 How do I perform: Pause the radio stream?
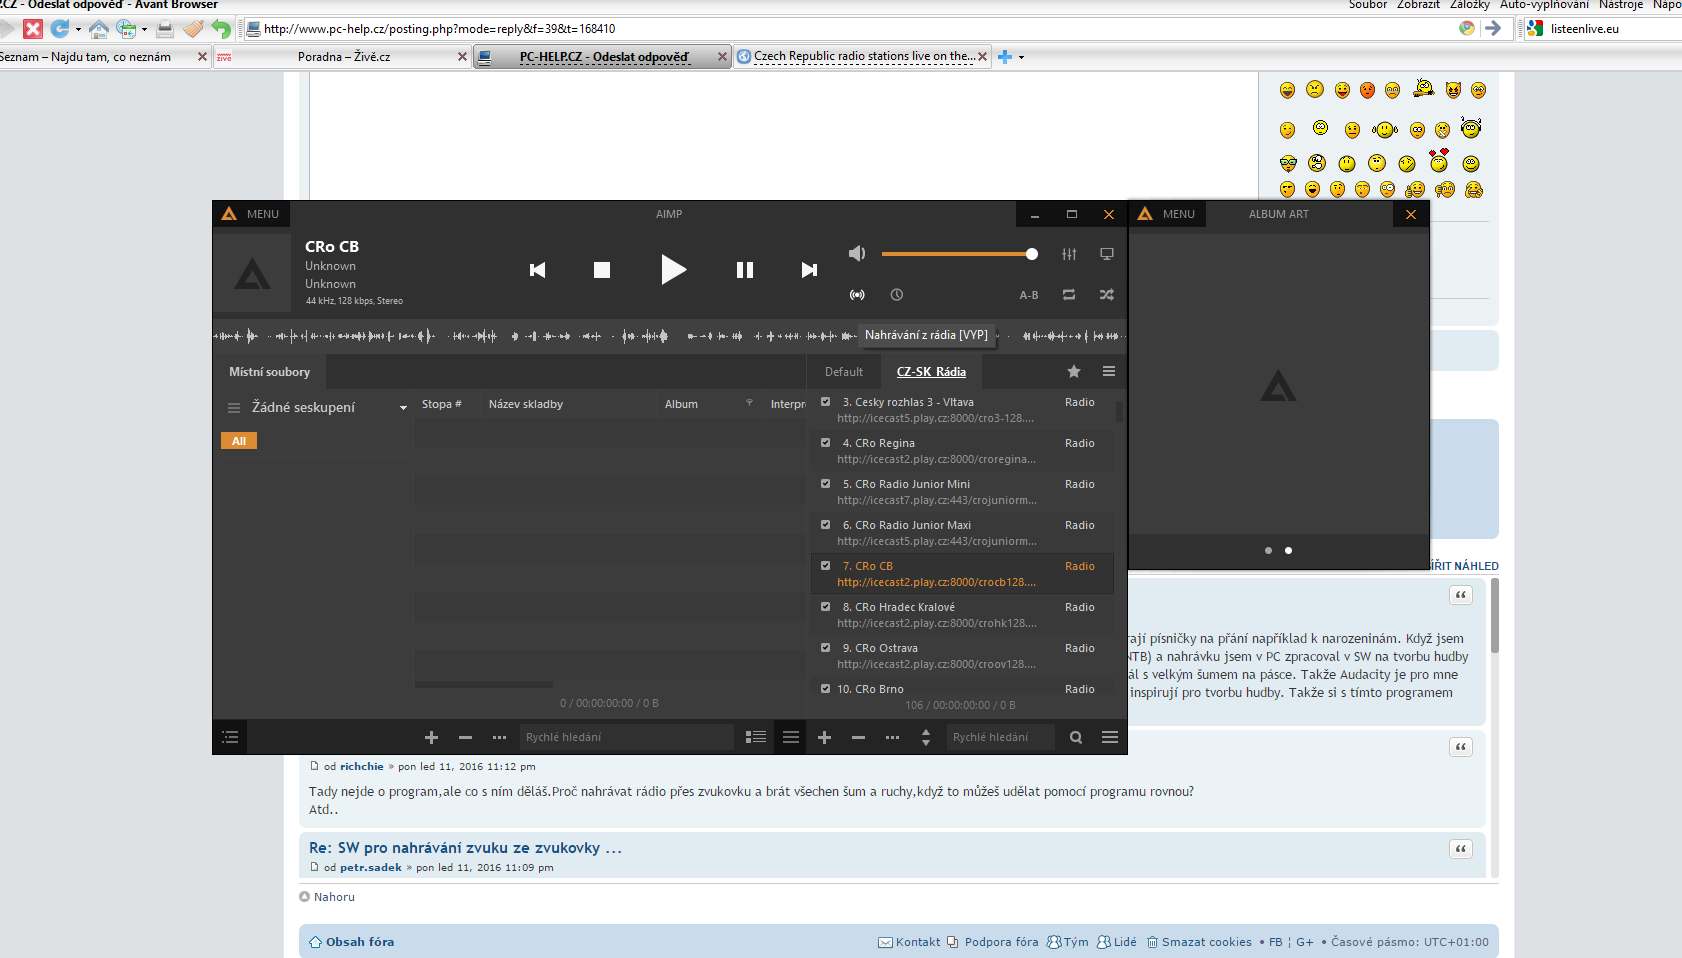pos(745,270)
